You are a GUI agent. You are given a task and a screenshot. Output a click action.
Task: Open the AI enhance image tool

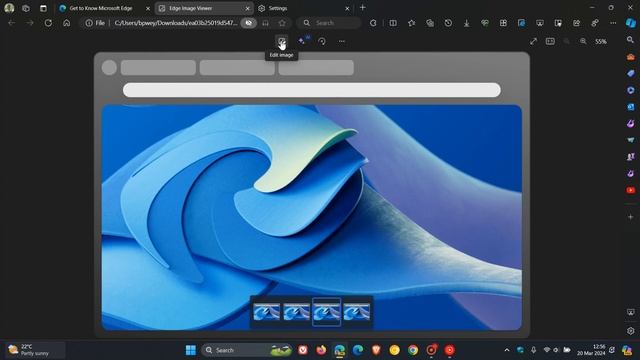pos(303,41)
